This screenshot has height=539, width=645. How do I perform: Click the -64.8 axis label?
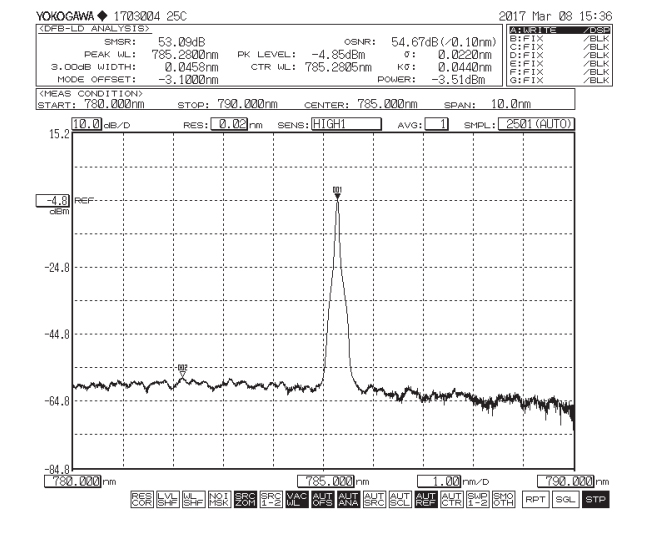point(57,401)
